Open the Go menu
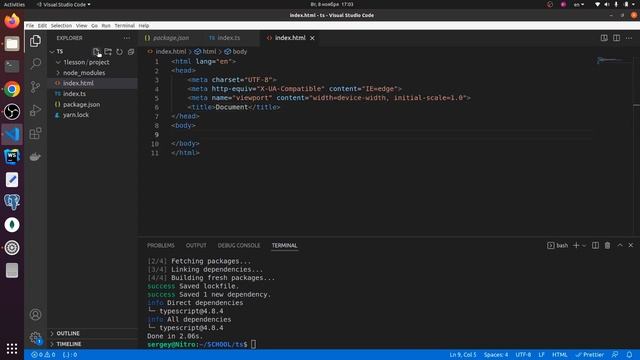Viewport: 640px width, 360px height. (94, 25)
